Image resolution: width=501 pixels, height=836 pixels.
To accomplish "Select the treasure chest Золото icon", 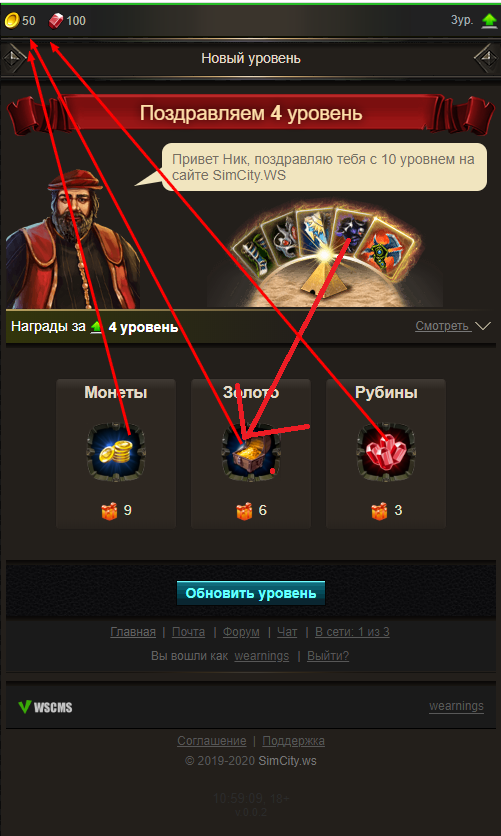I will coord(251,452).
